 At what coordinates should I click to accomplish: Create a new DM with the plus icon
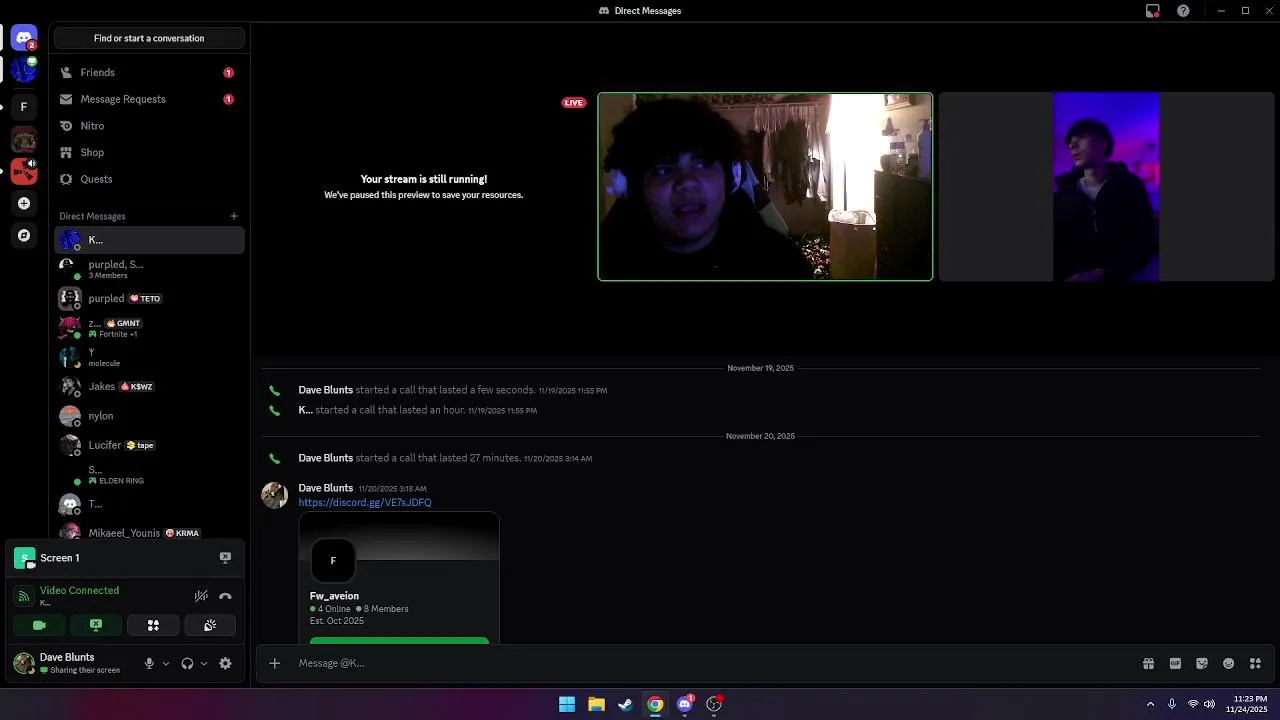coord(234,216)
